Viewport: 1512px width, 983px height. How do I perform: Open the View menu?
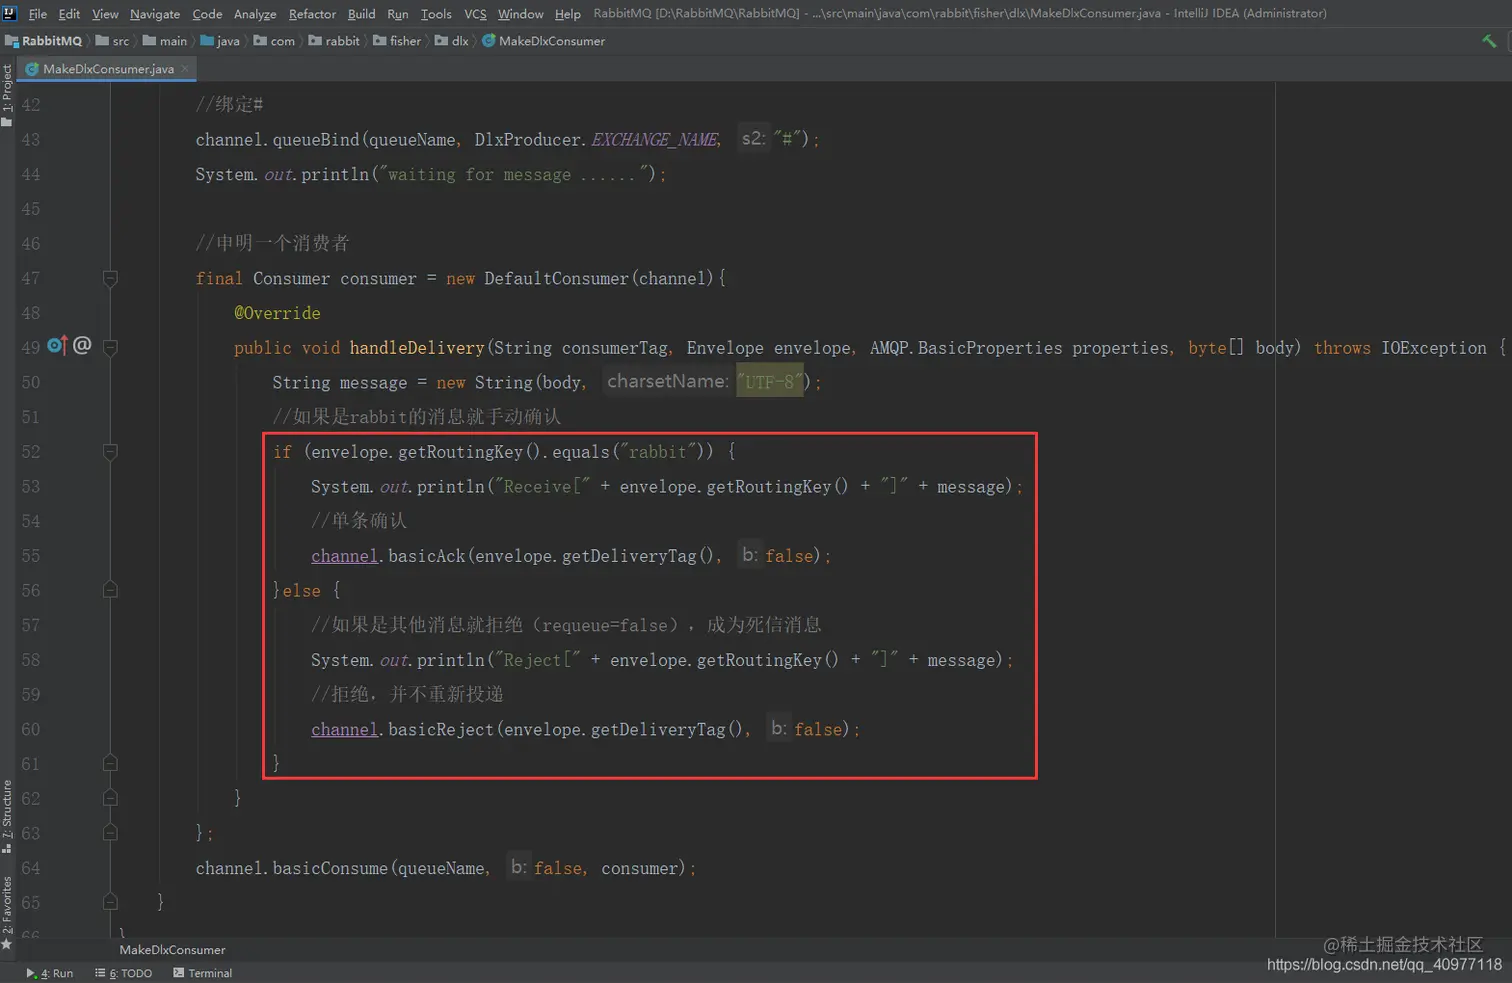pos(105,14)
